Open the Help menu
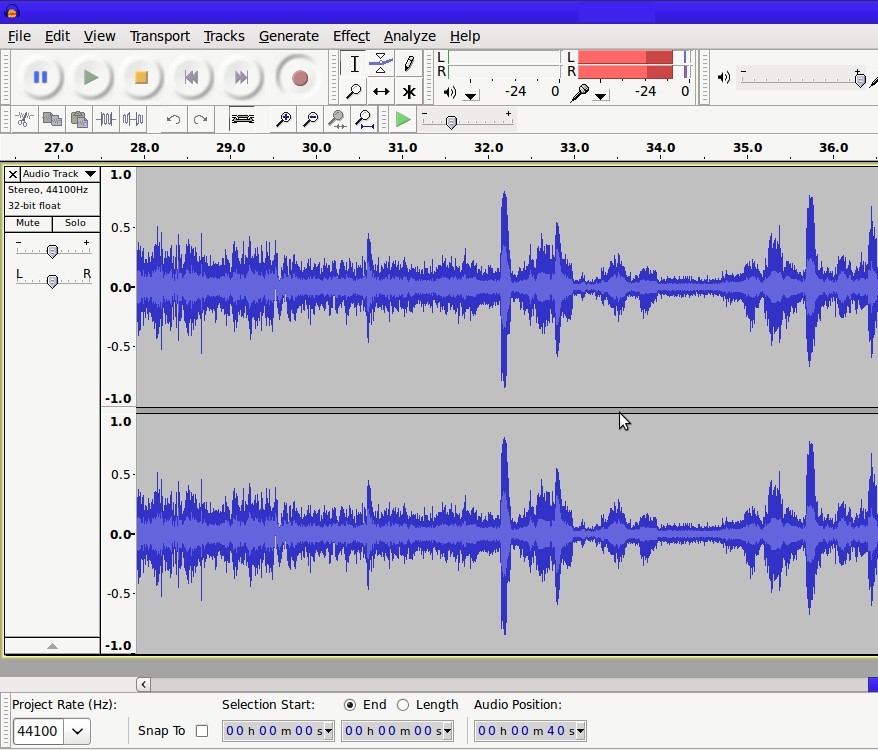 tap(465, 36)
